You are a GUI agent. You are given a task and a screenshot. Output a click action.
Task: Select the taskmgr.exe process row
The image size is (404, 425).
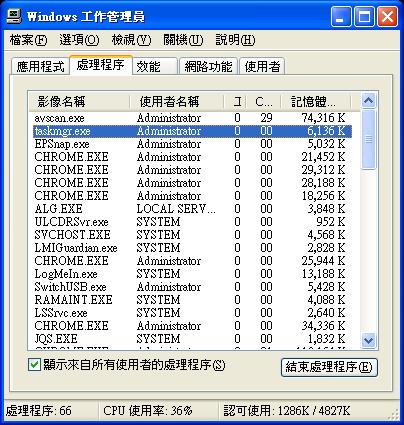pos(192,131)
